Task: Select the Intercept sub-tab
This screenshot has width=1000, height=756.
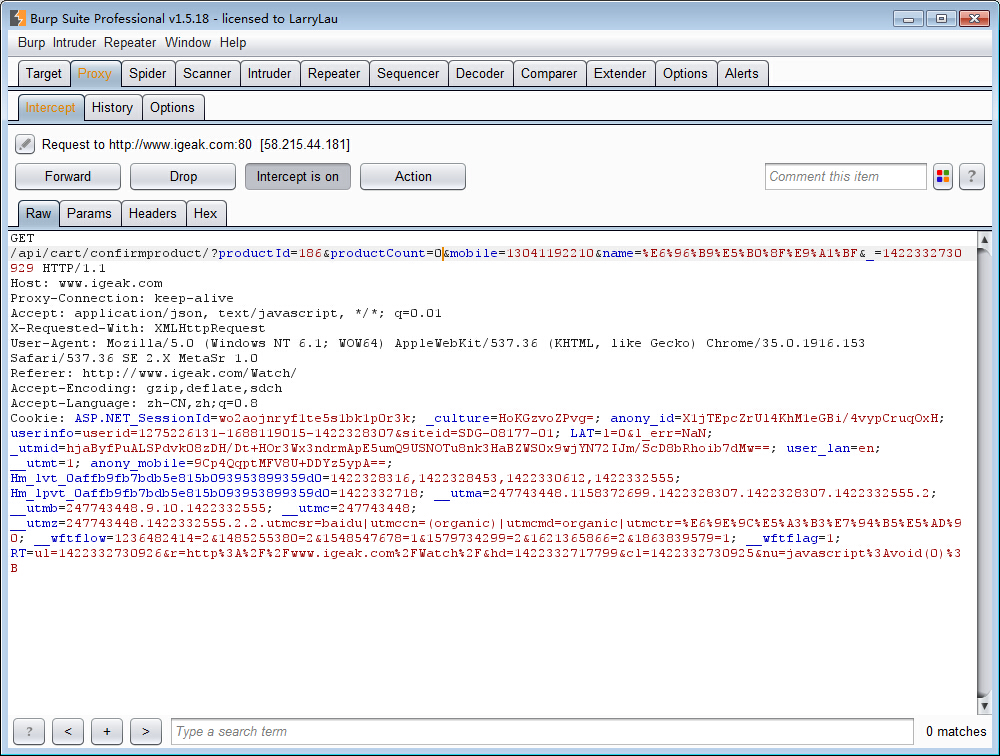Action: (50, 107)
